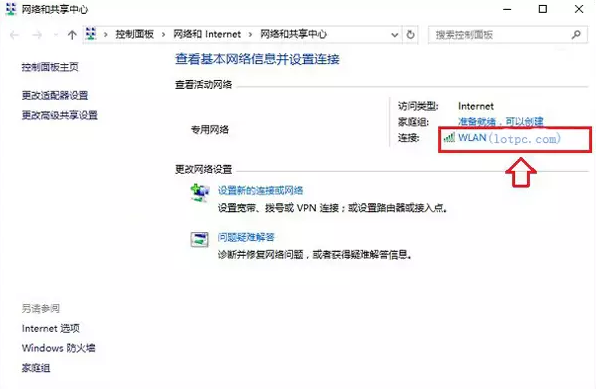Open 家庭组 link in sidebar
This screenshot has width=596, height=389.
(x=36, y=368)
